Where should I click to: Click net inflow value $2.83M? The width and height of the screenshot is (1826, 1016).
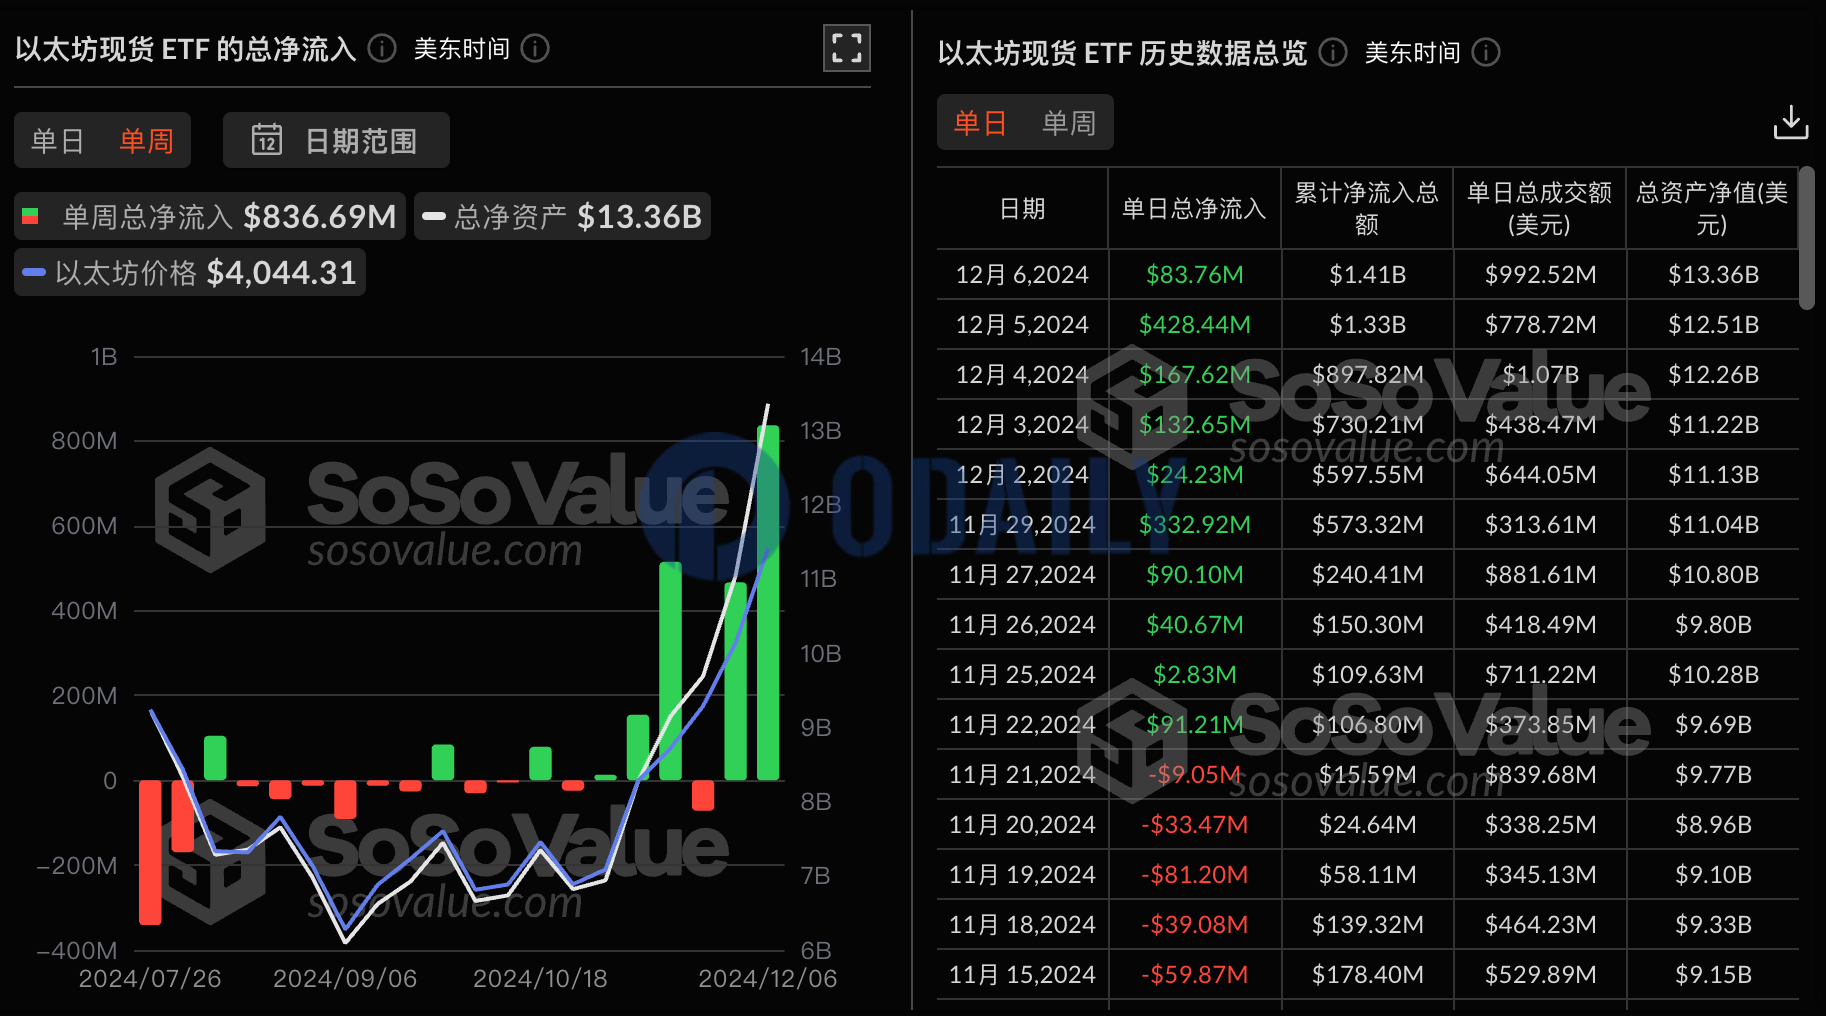[1194, 674]
